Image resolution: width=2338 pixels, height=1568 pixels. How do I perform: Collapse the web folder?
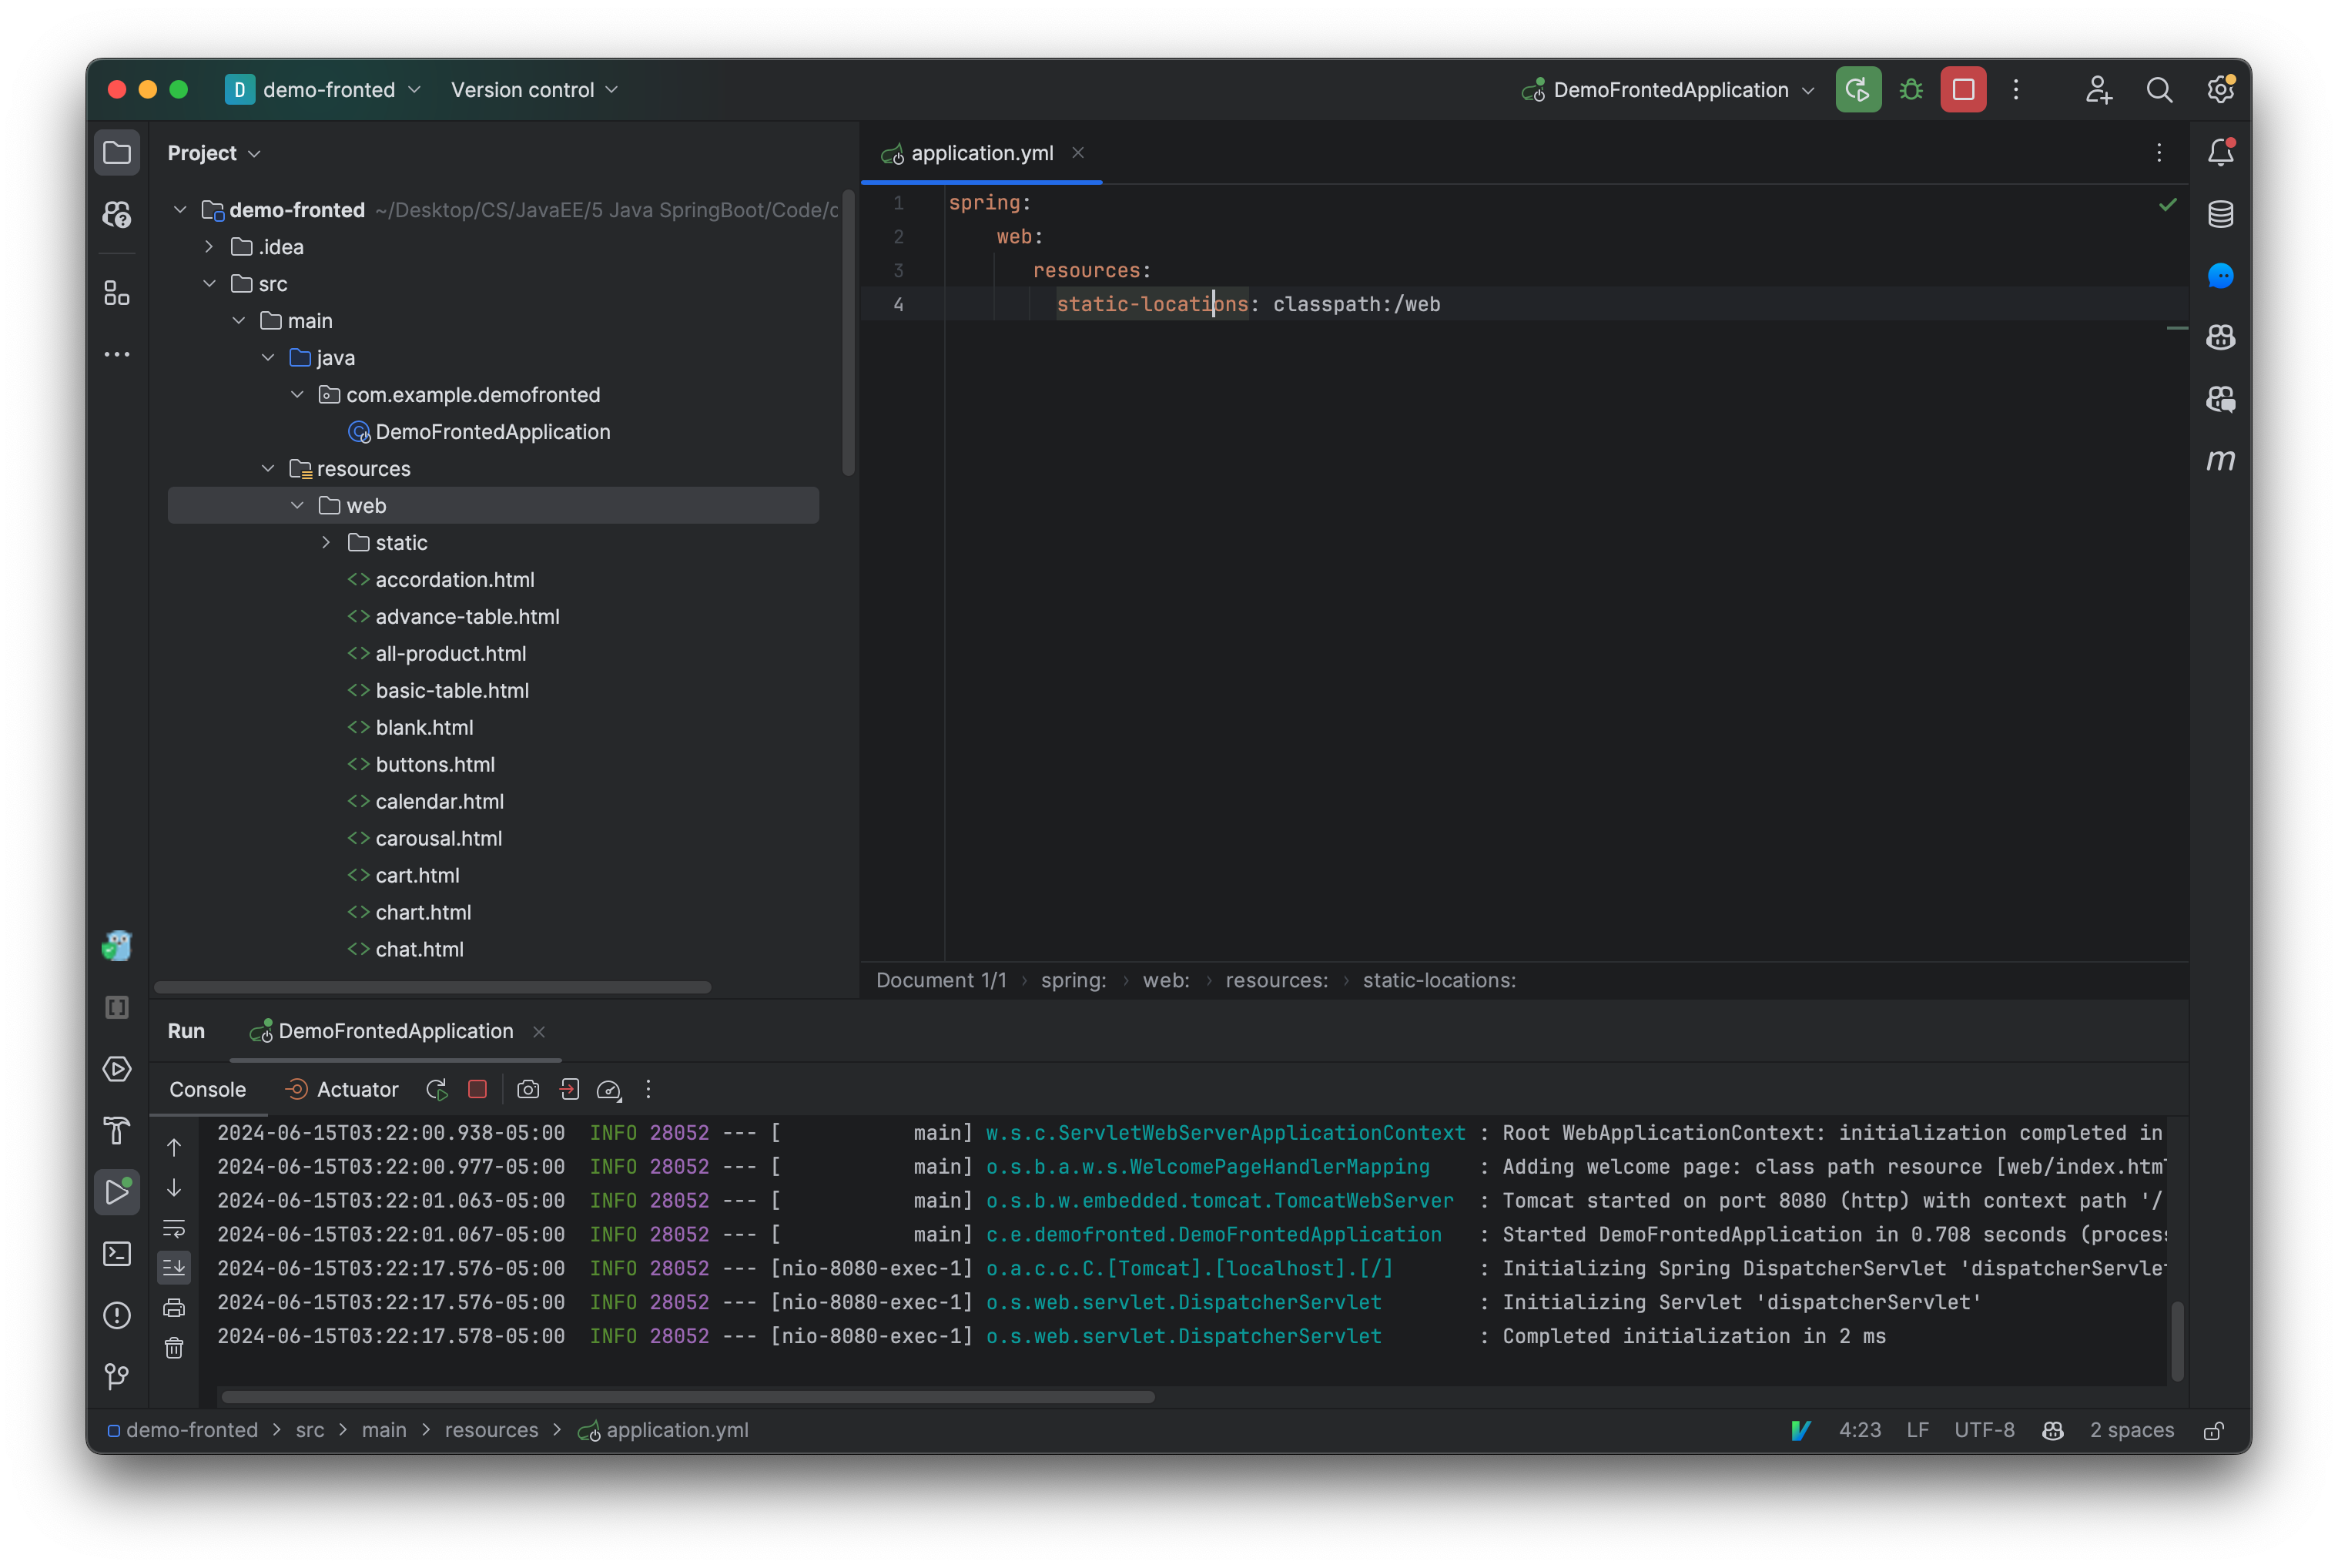297,505
